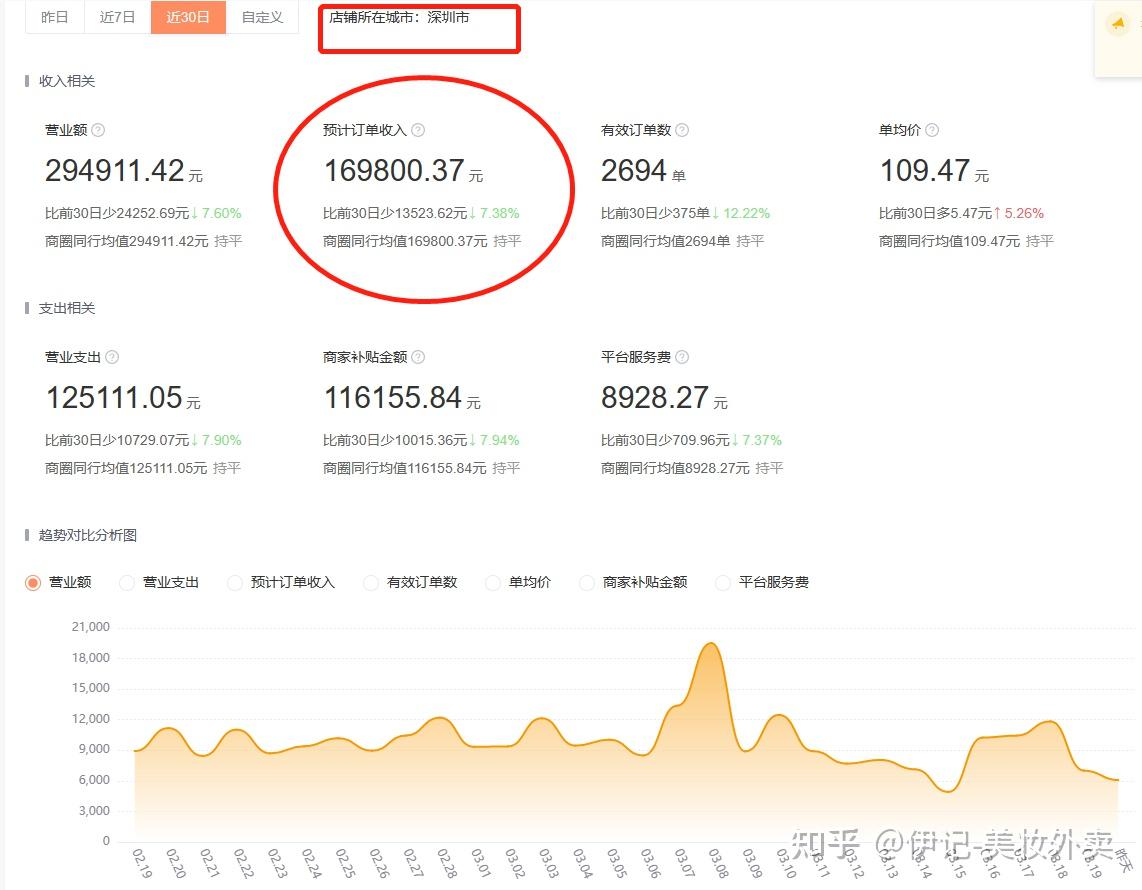The width and height of the screenshot is (1142, 890).
Task: Switch to the 近7日 date tab
Action: 117,17
